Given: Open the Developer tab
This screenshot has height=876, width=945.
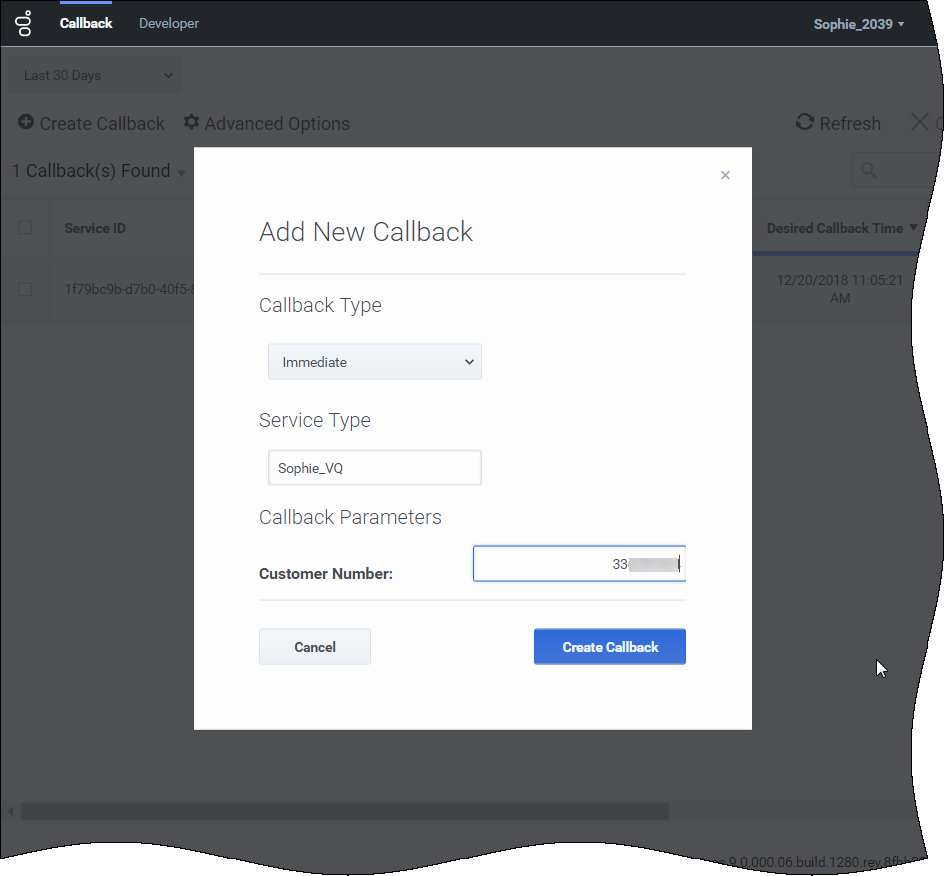Looking at the screenshot, I should [x=169, y=23].
